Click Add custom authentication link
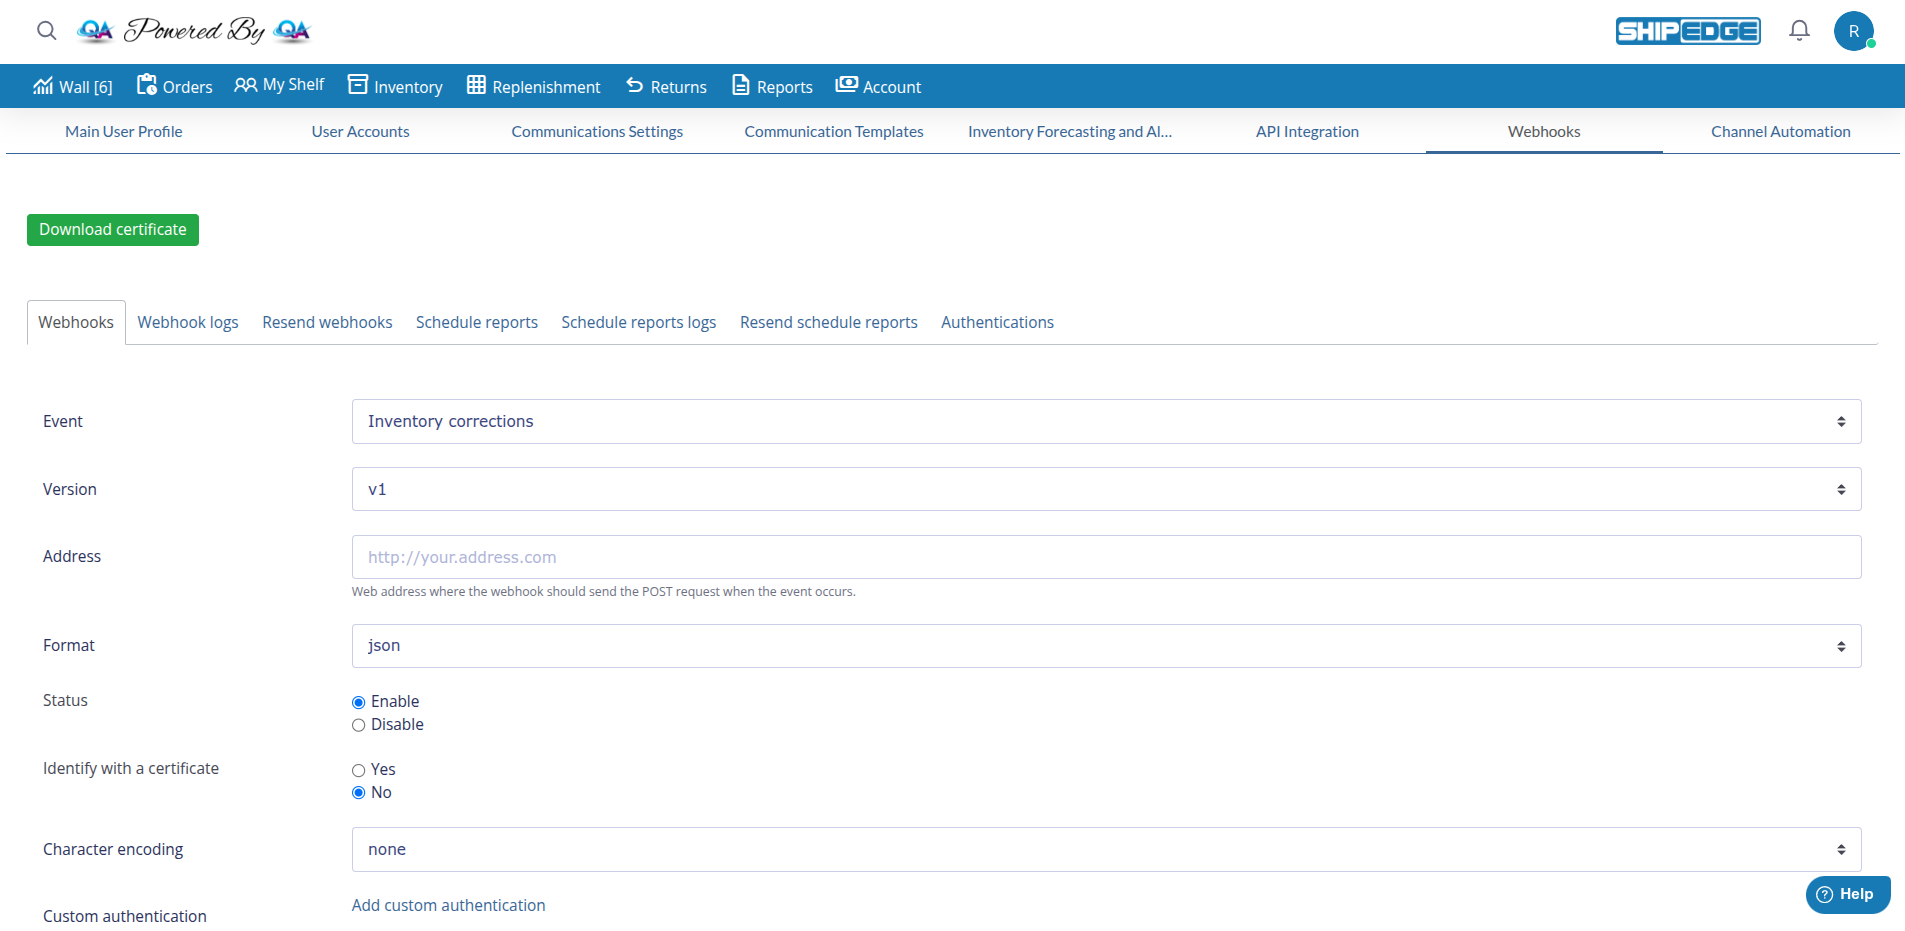The width and height of the screenshot is (1905, 931). 448,904
